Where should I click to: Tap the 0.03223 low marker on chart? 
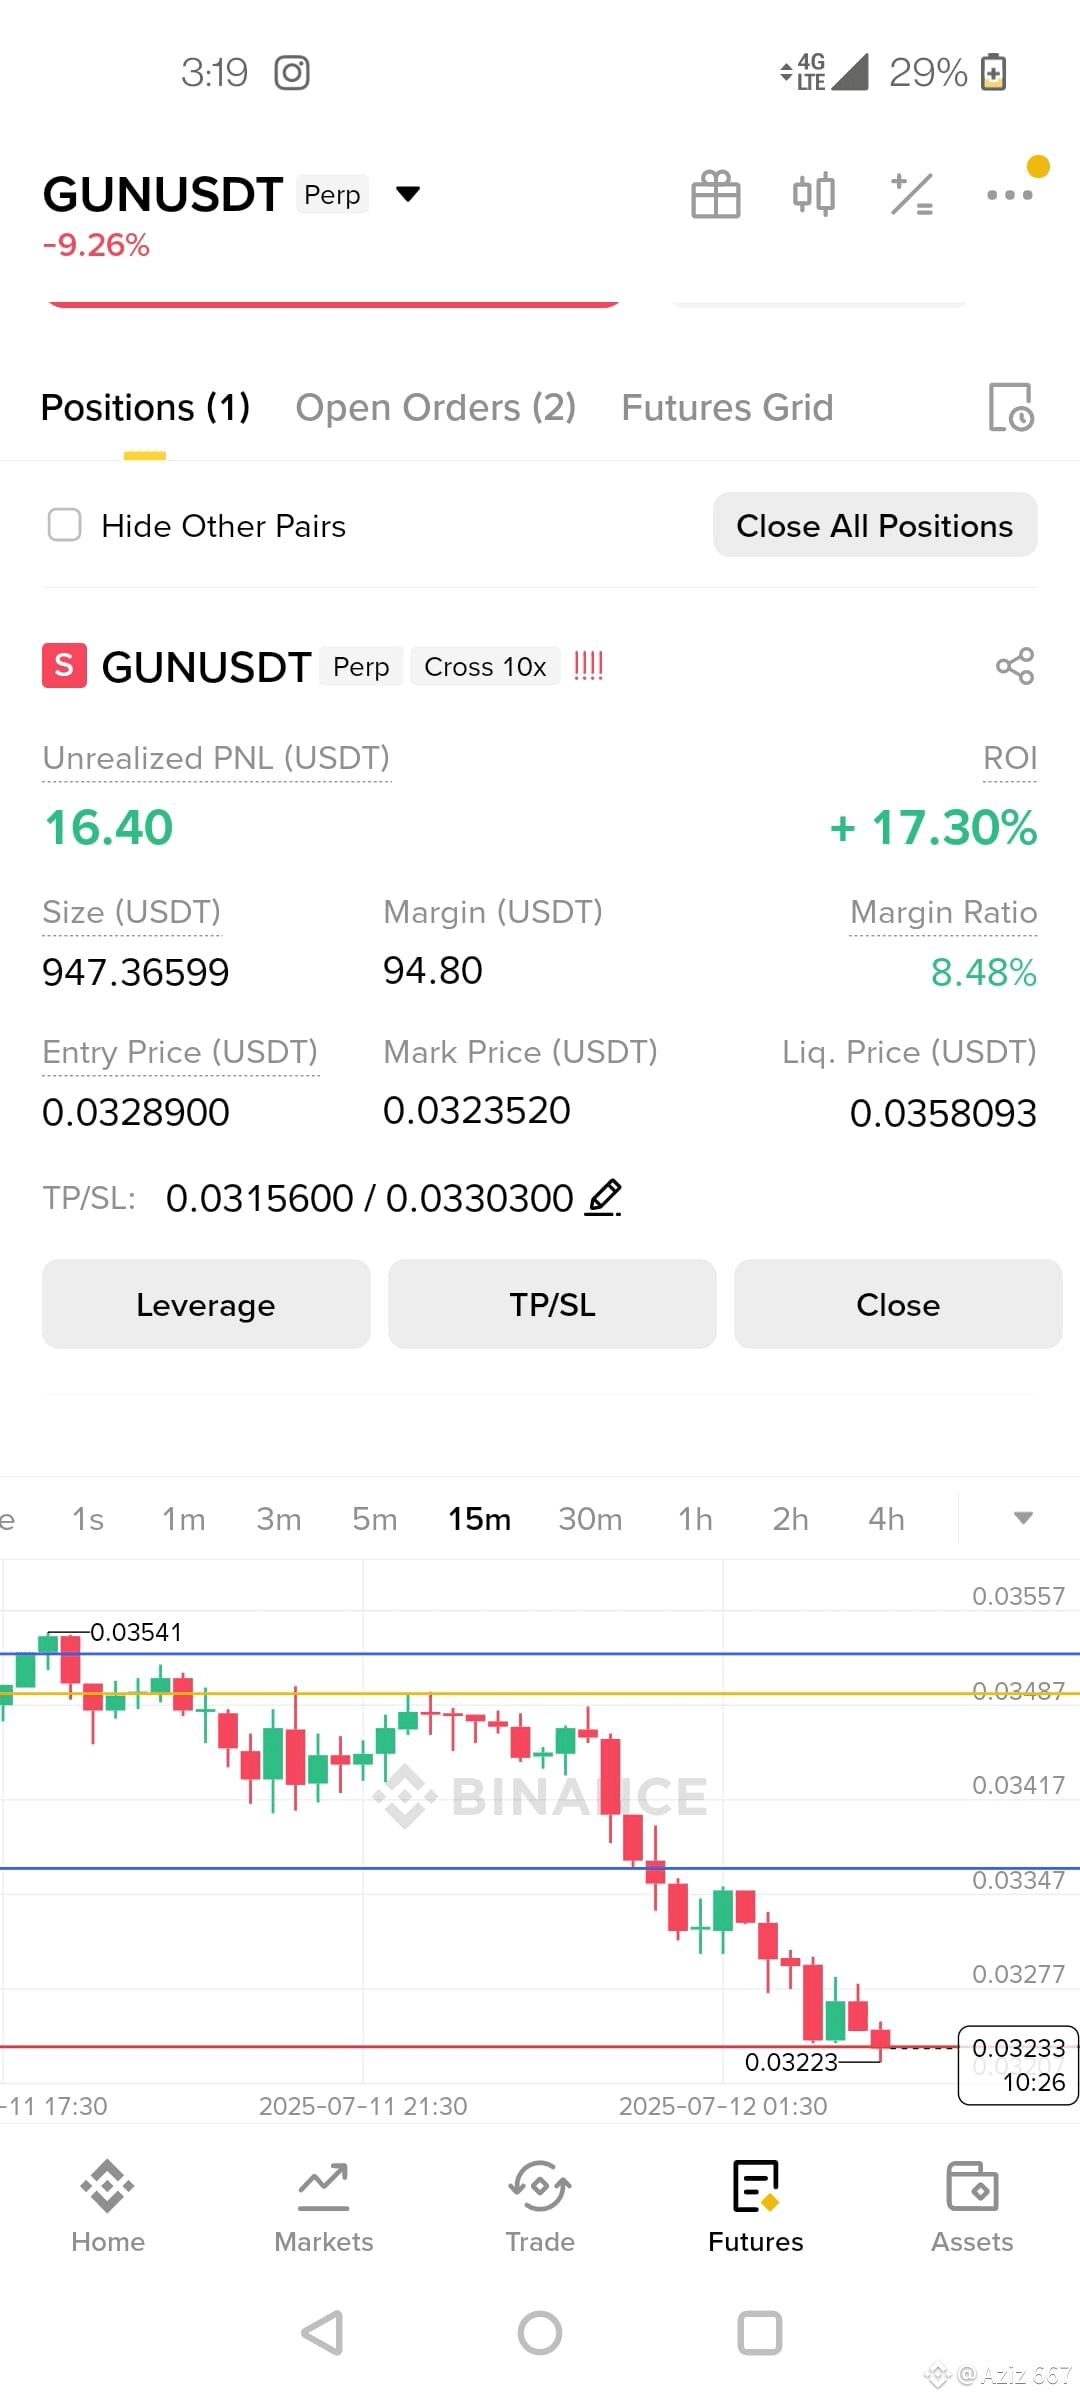(791, 2062)
